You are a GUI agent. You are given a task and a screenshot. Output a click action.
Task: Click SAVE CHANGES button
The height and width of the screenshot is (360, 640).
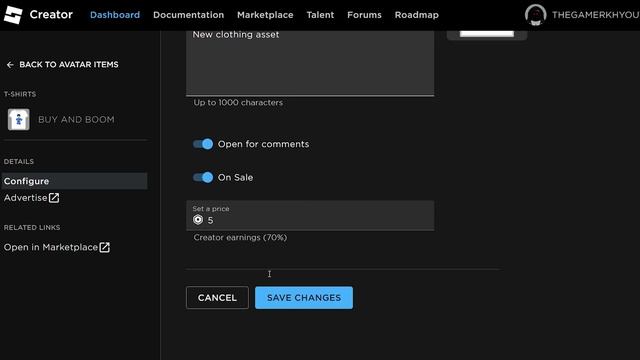[304, 298]
